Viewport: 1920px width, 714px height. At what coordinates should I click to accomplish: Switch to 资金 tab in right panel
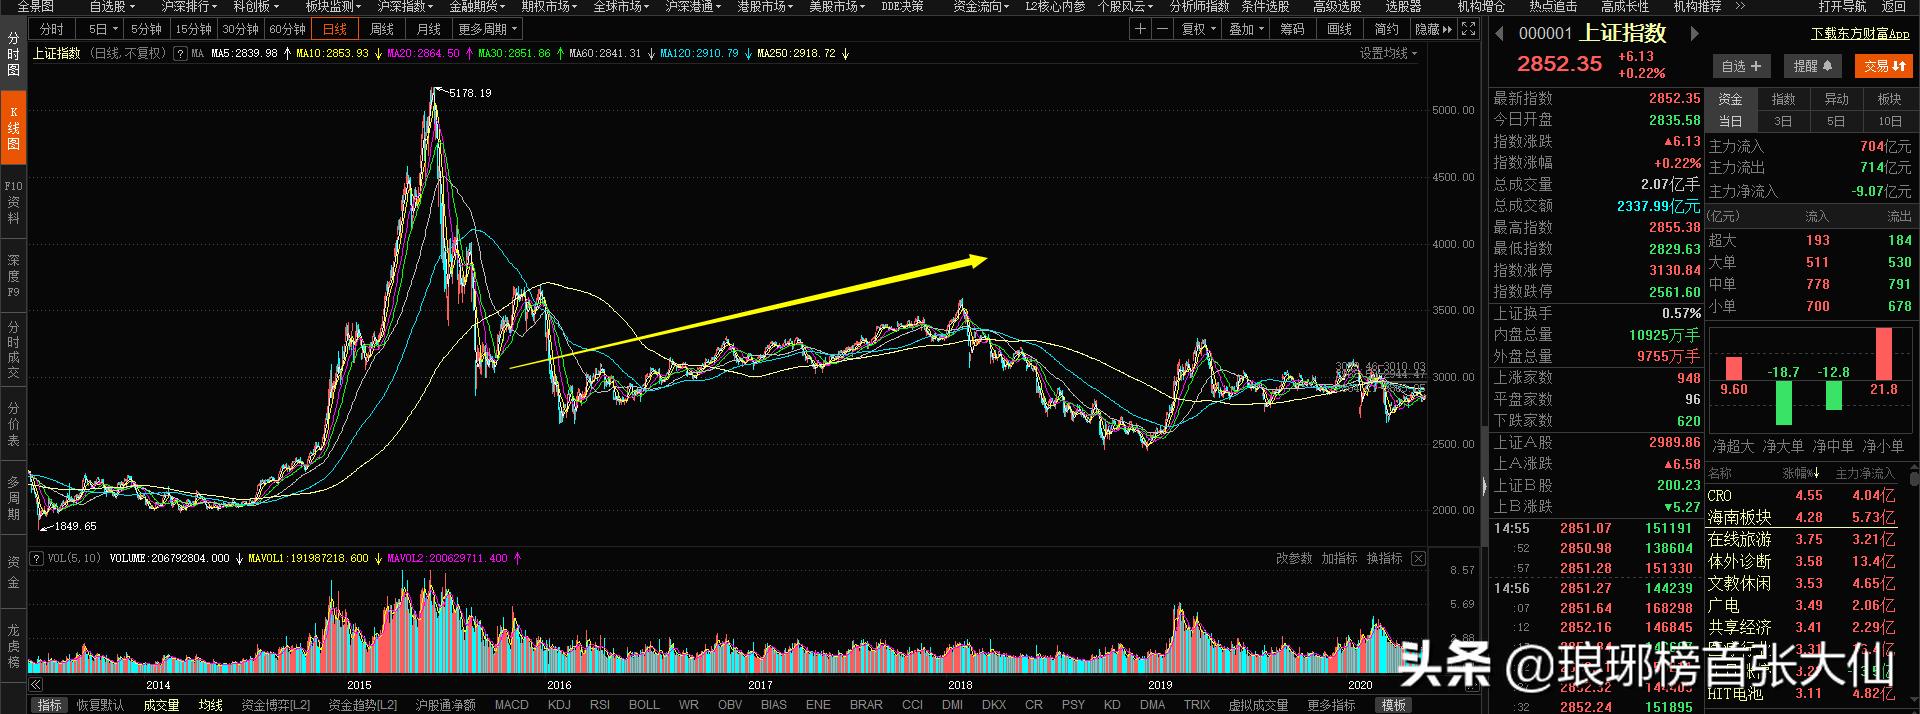tap(1731, 99)
